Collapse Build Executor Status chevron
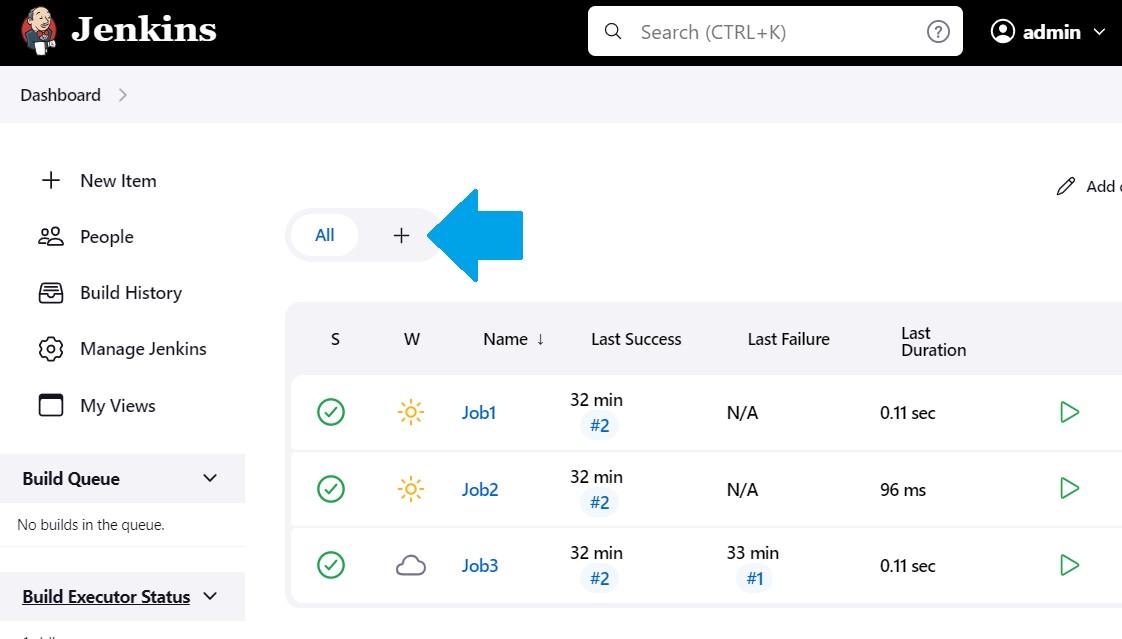1122x639 pixels. pos(210,596)
